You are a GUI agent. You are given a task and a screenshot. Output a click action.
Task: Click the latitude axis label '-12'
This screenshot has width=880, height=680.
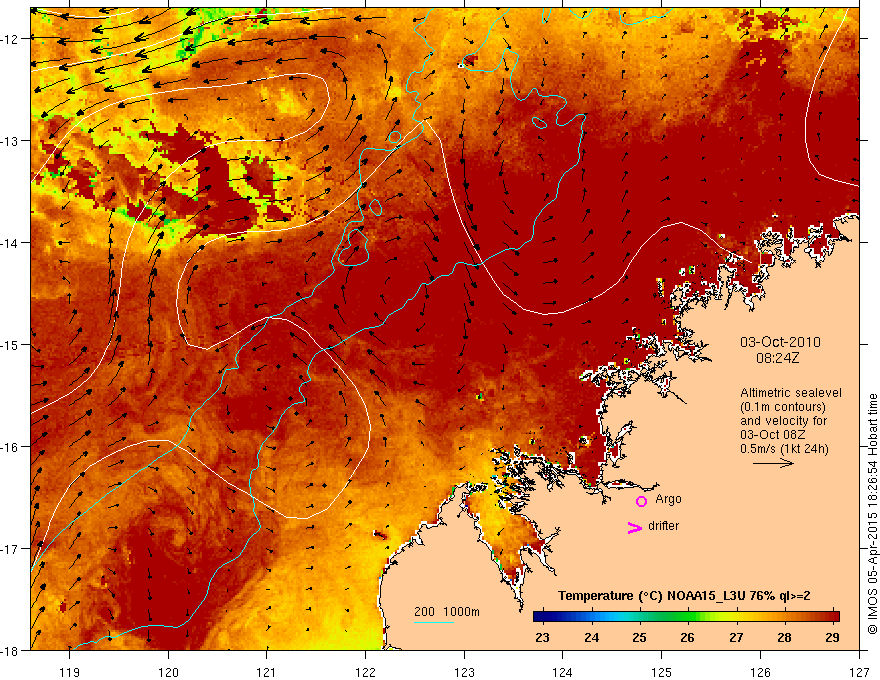pos(11,39)
